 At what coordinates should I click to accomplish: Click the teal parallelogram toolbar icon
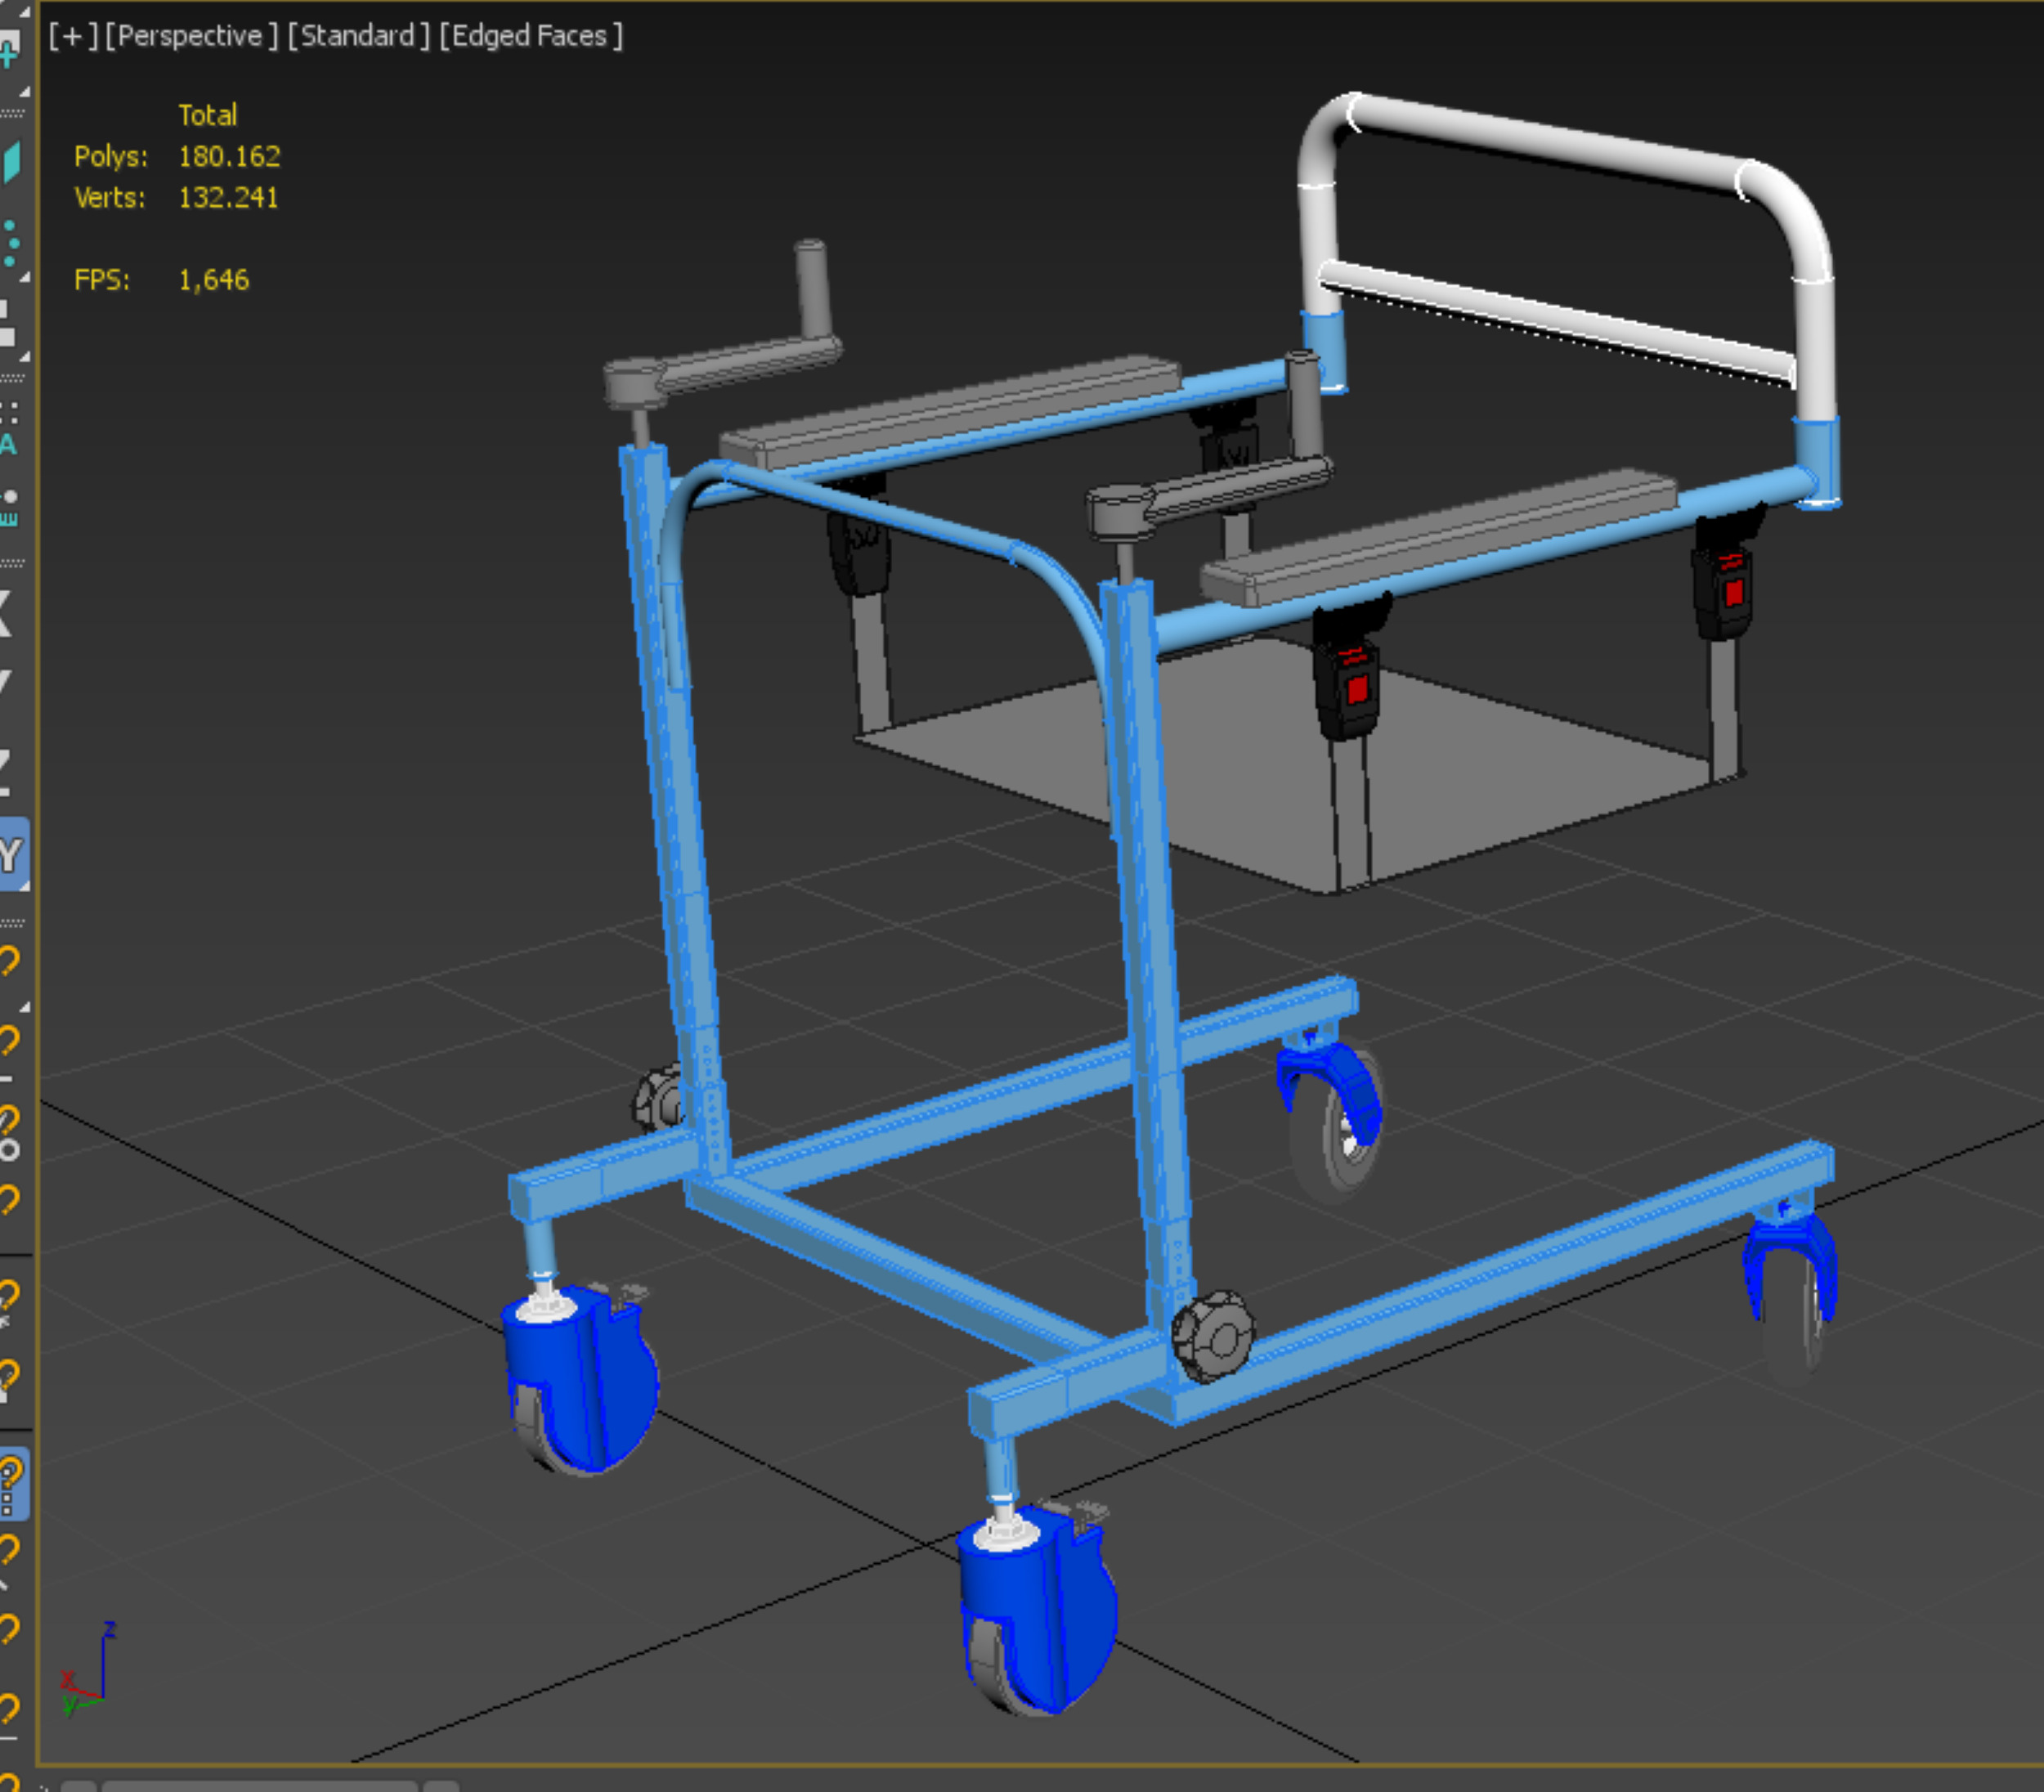coord(11,162)
